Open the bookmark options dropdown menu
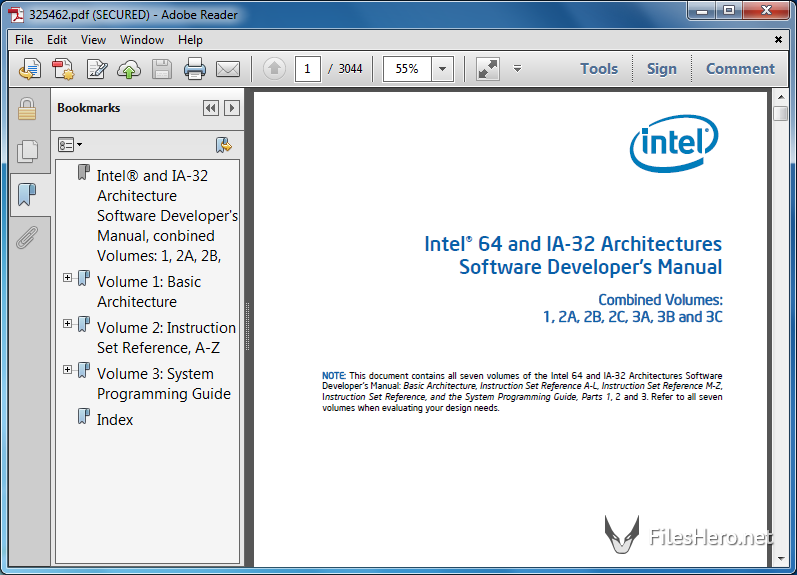The image size is (797, 575). tap(70, 145)
